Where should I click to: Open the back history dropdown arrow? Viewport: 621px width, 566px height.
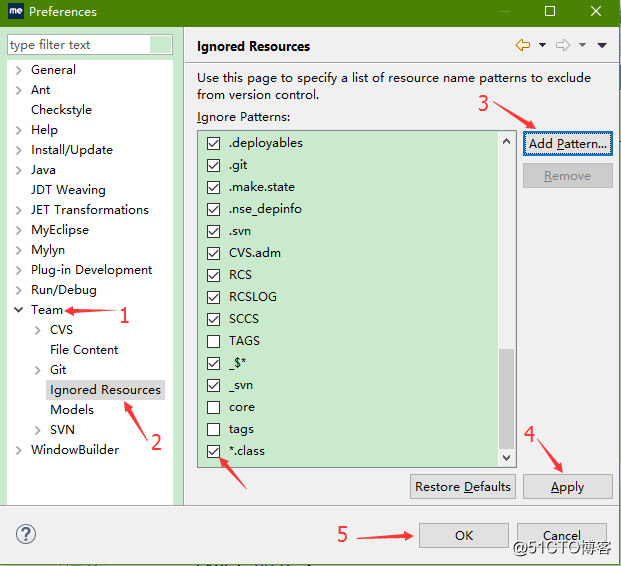click(542, 45)
